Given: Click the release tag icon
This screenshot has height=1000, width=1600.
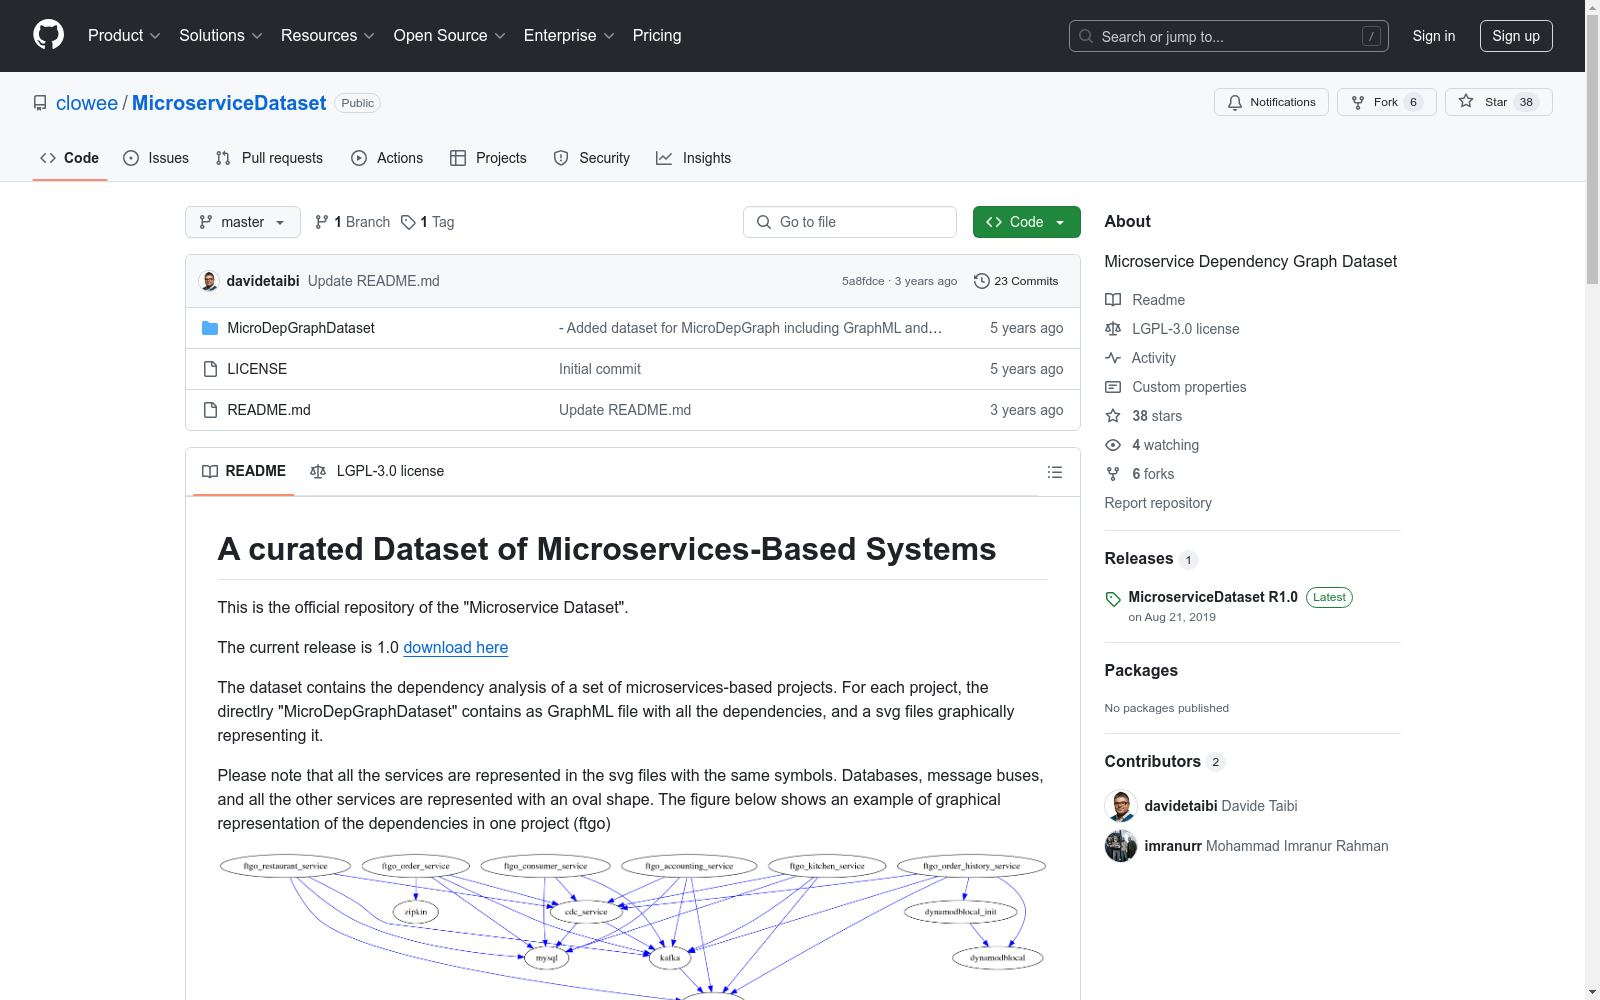Looking at the screenshot, I should (1113, 599).
